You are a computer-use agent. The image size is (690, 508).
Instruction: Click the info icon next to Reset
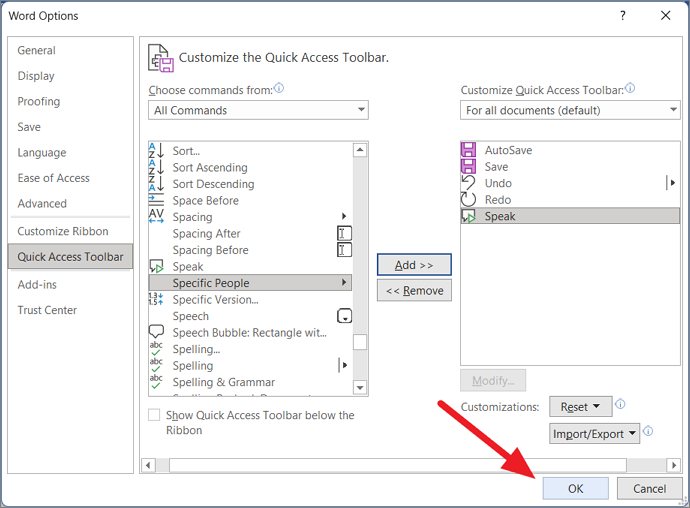pyautogui.click(x=620, y=404)
